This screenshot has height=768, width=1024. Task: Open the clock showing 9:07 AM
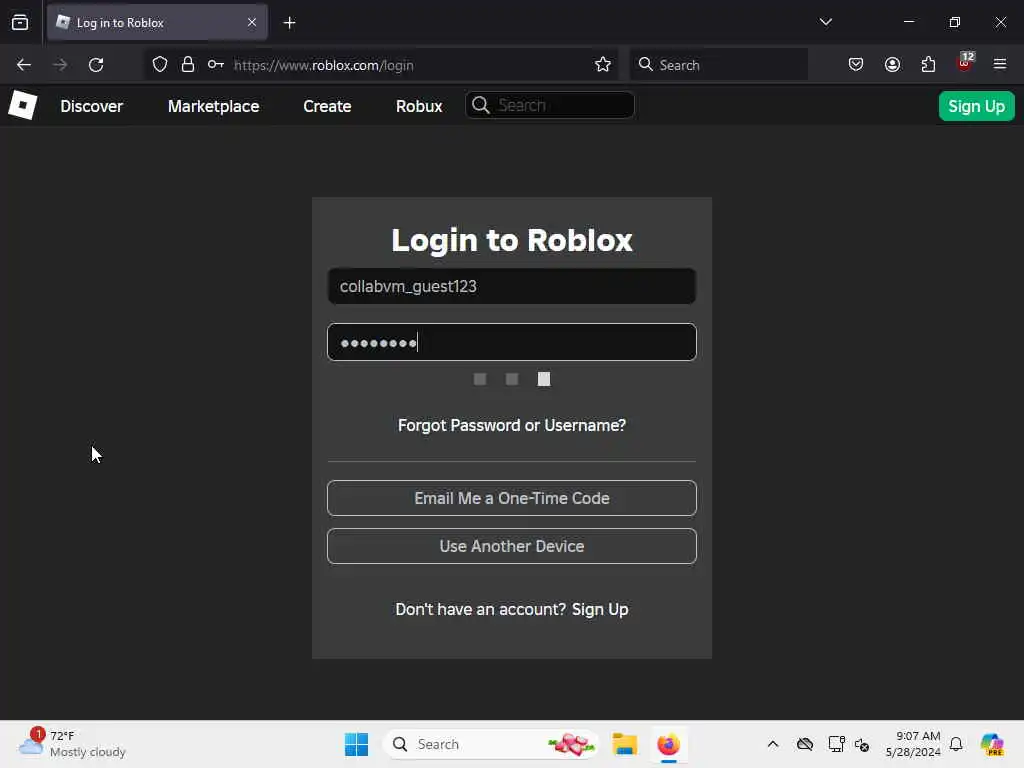[x=913, y=744]
